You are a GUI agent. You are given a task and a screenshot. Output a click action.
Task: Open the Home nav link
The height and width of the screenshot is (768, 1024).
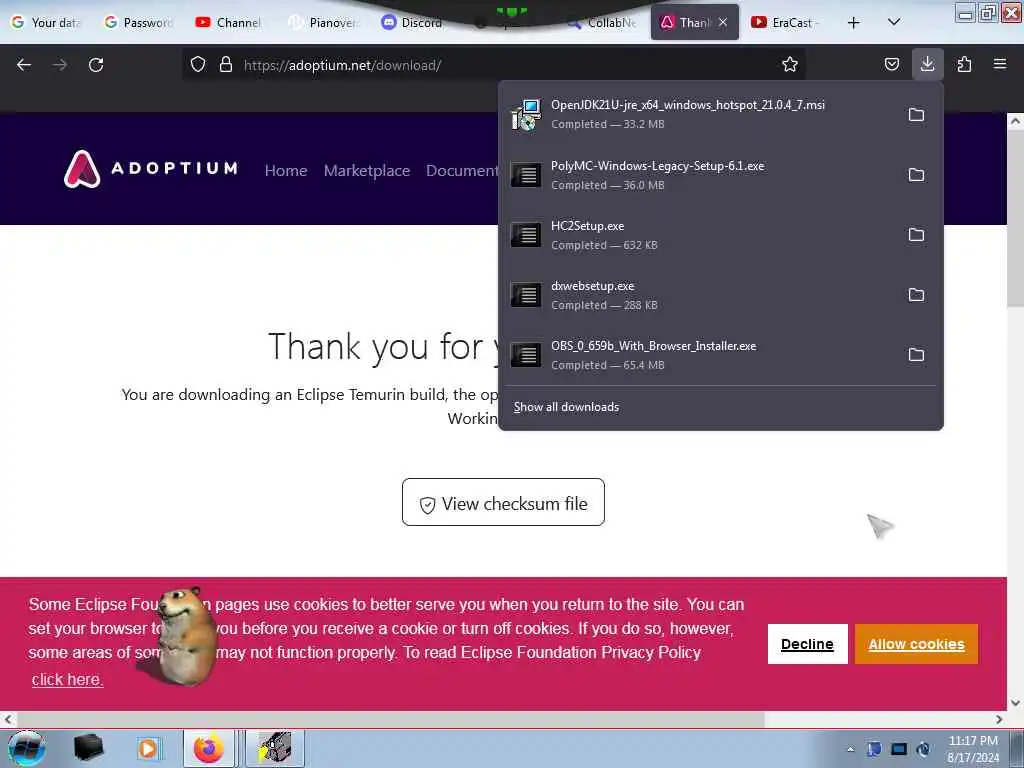285,170
